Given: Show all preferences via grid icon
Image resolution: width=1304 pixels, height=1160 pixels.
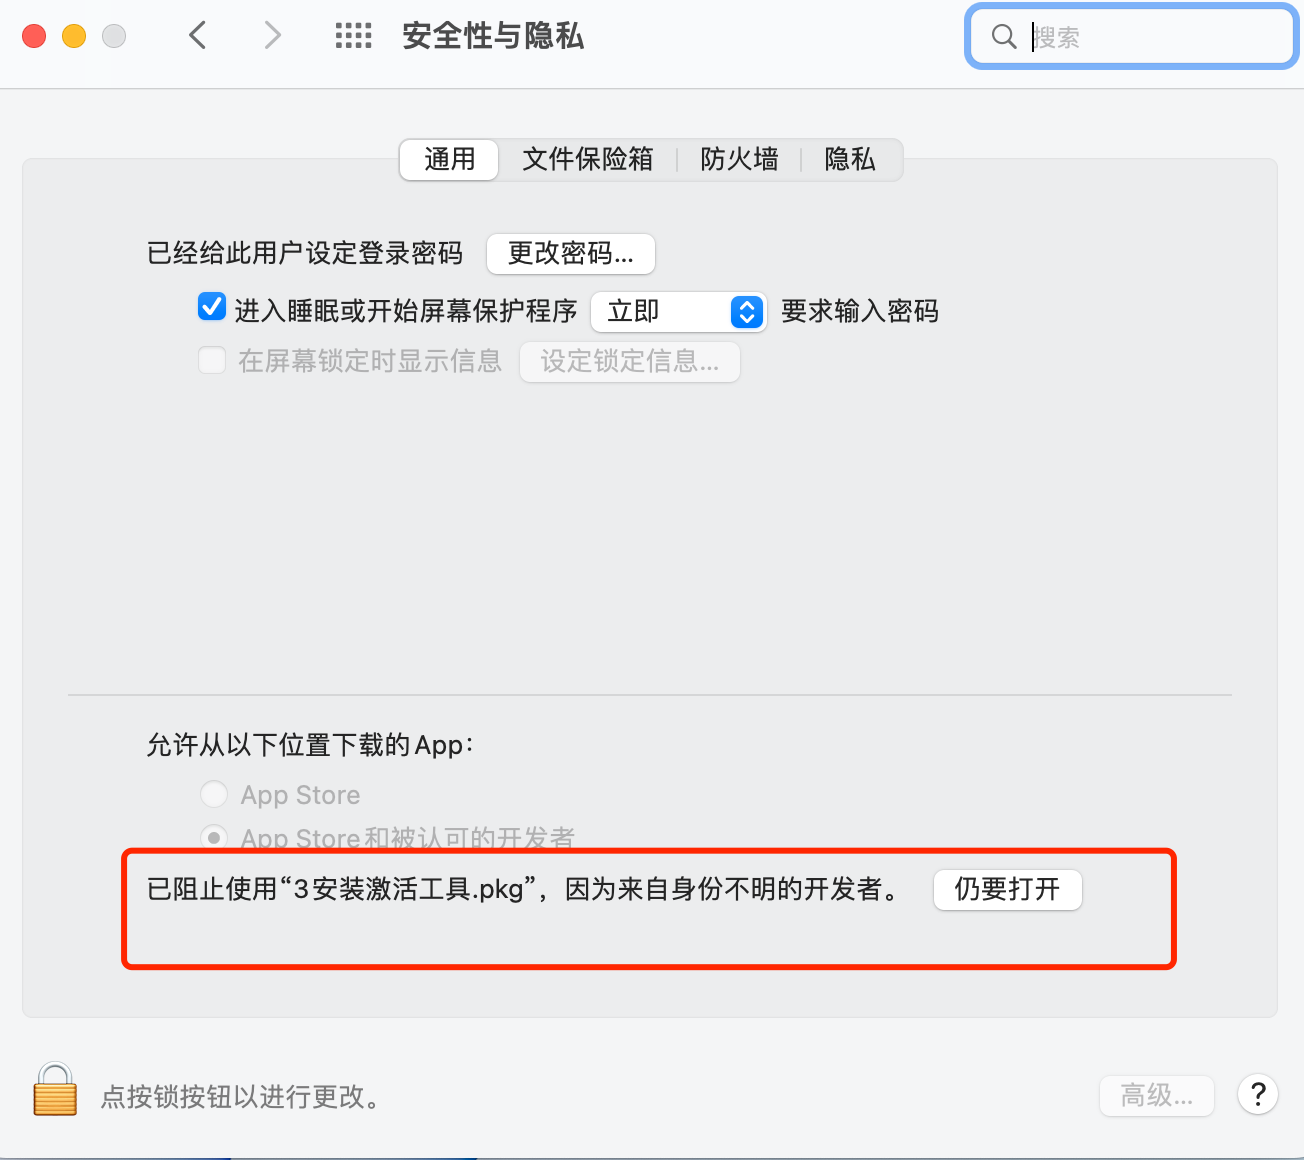Looking at the screenshot, I should (x=353, y=36).
